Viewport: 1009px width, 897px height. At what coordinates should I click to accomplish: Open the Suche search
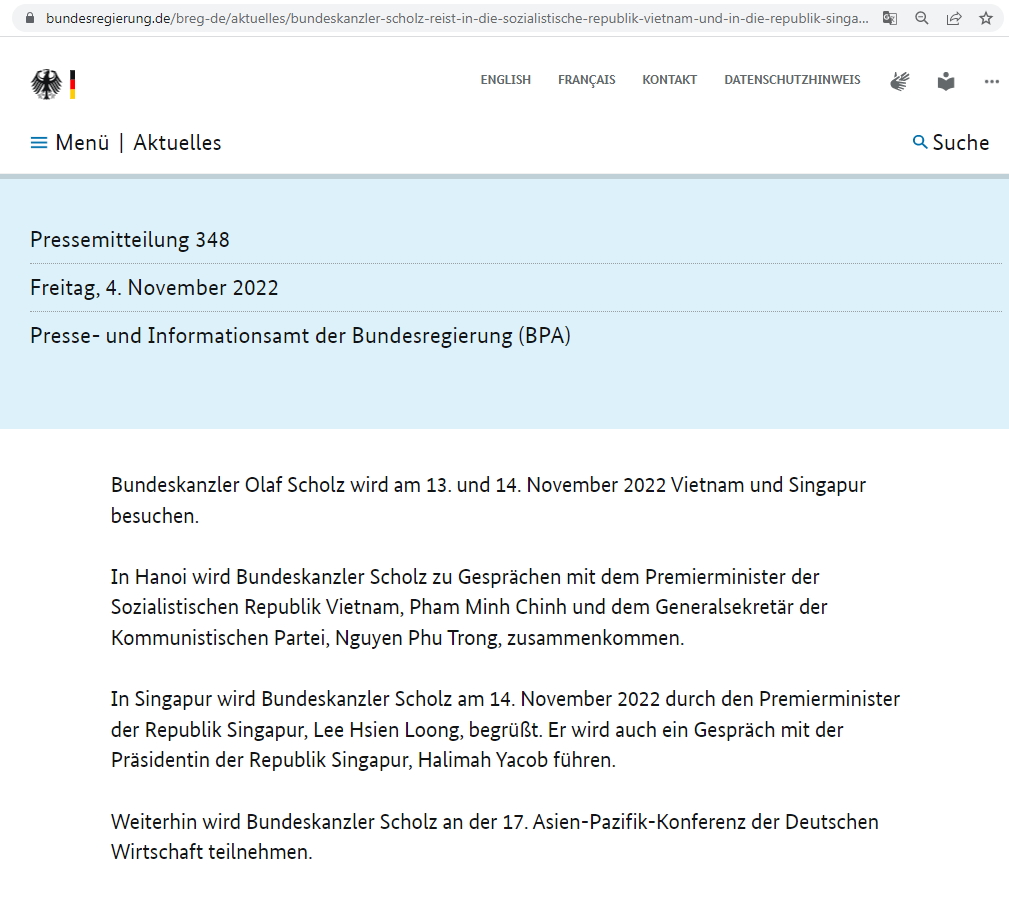pyautogui.click(x=961, y=143)
